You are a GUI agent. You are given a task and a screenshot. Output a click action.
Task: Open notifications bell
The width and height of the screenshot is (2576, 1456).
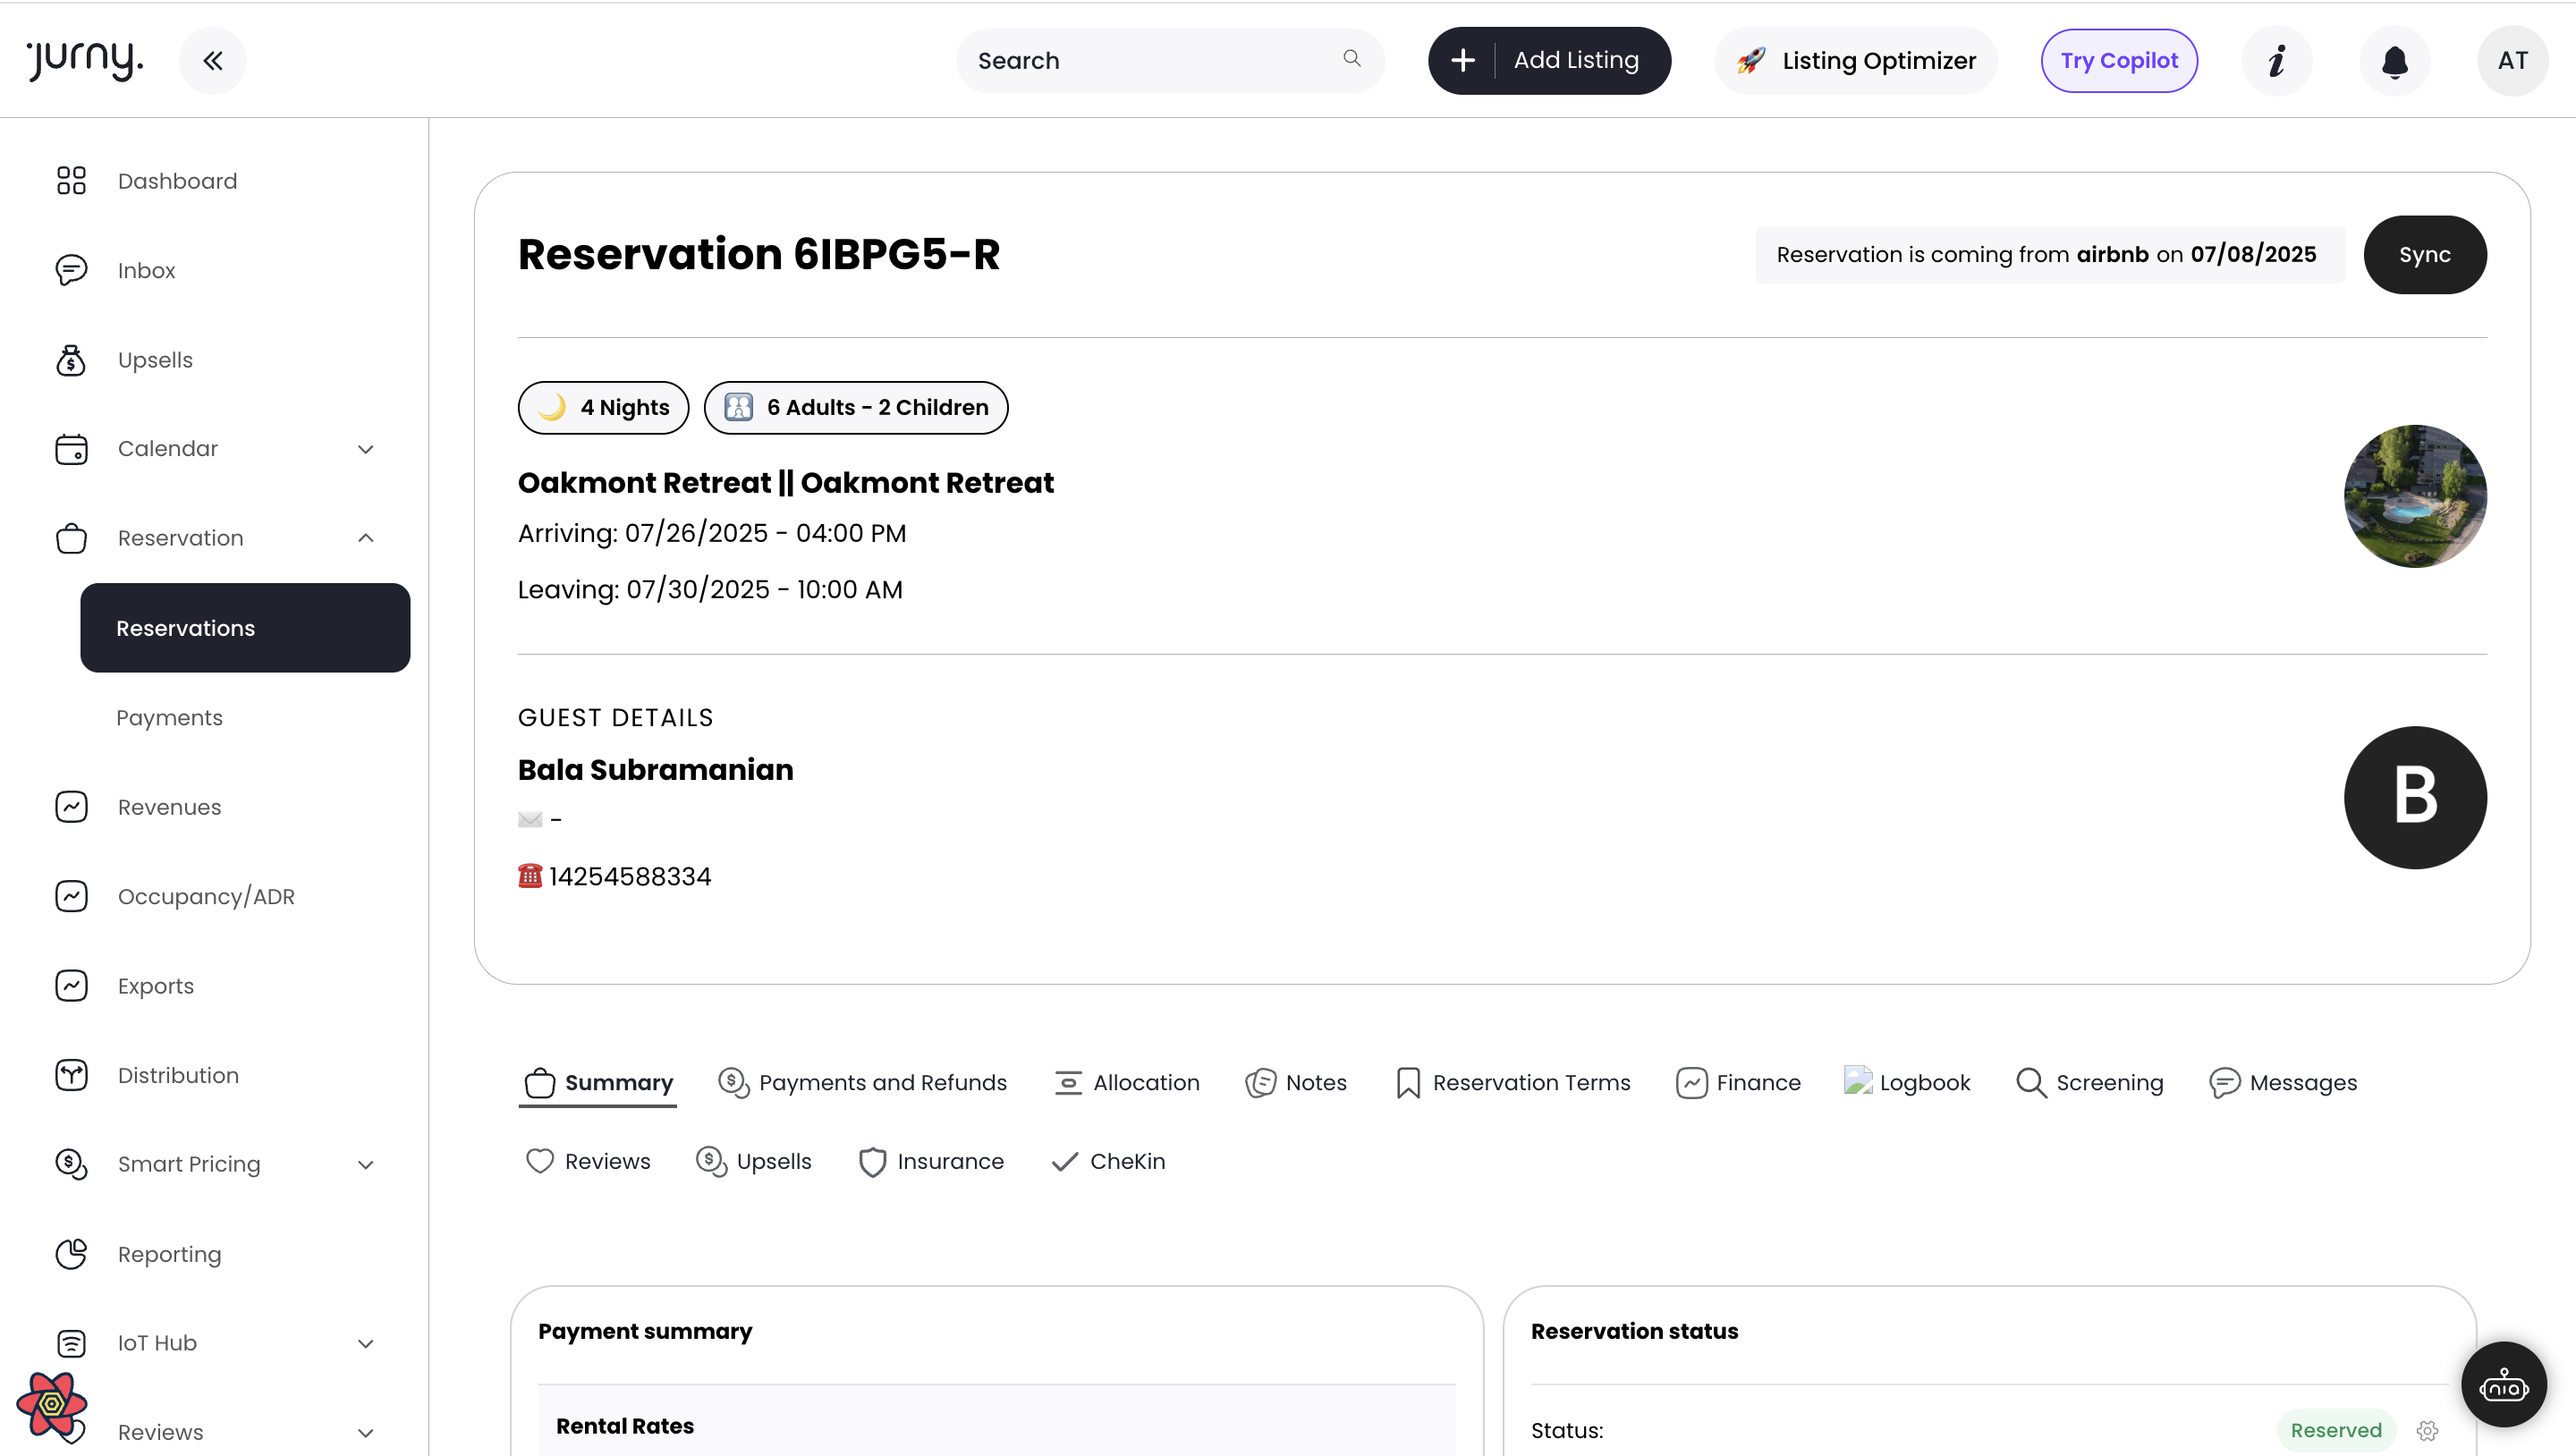2394,61
